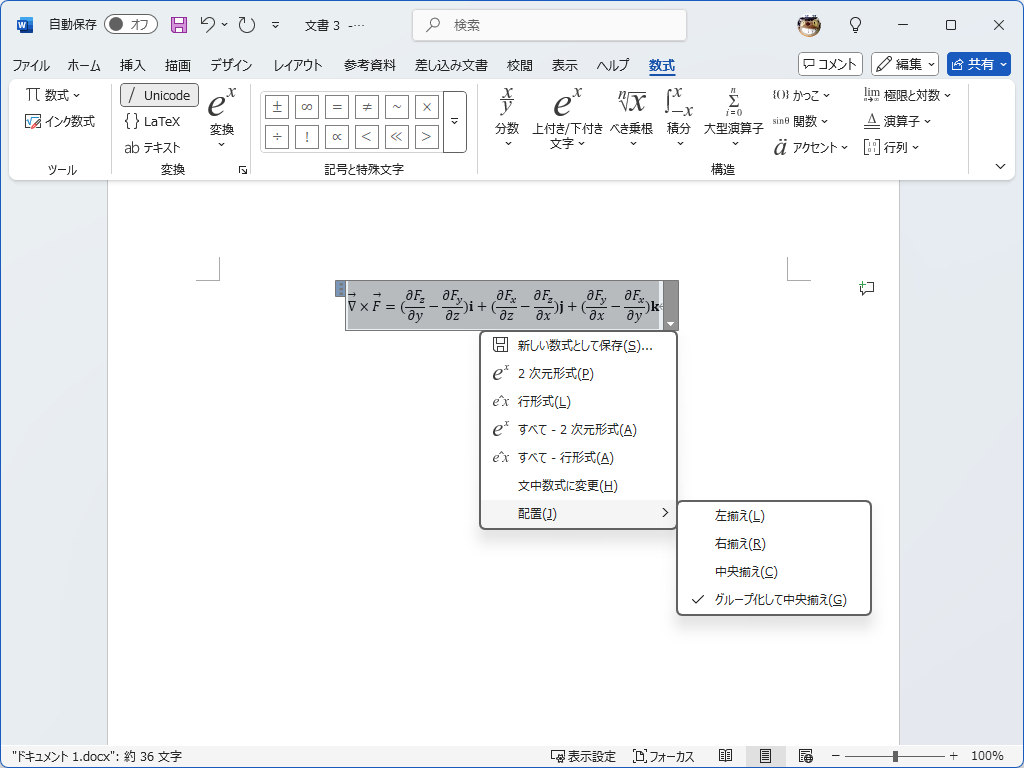Switch to the 校閲 ribbon tab

click(x=519, y=64)
